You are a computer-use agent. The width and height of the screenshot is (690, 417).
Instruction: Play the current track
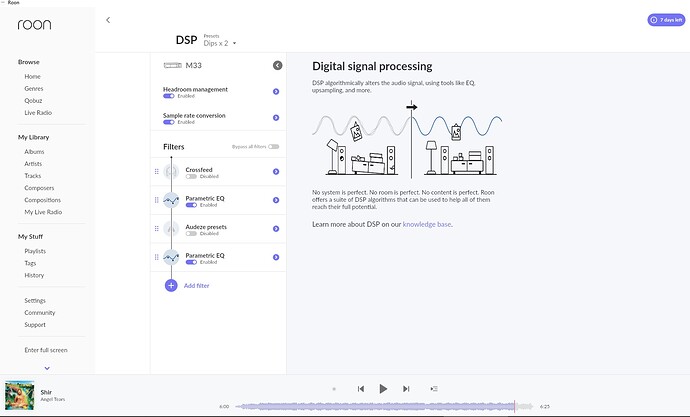383,389
